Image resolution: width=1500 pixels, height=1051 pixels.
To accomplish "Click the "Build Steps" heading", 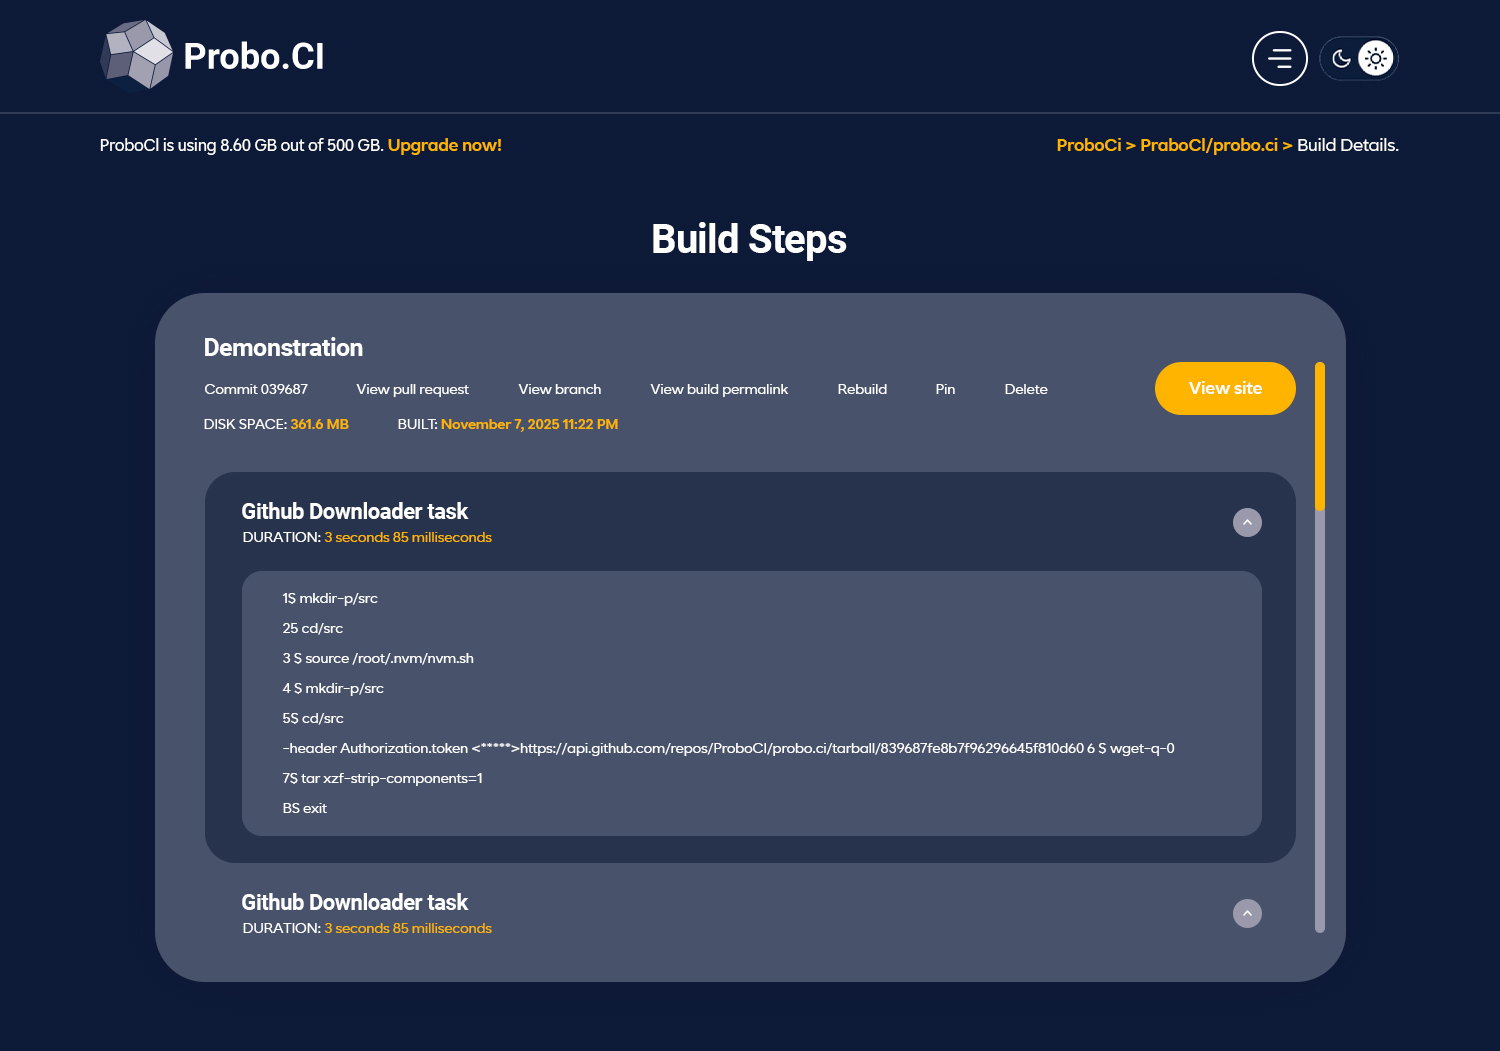I will click(x=749, y=239).
